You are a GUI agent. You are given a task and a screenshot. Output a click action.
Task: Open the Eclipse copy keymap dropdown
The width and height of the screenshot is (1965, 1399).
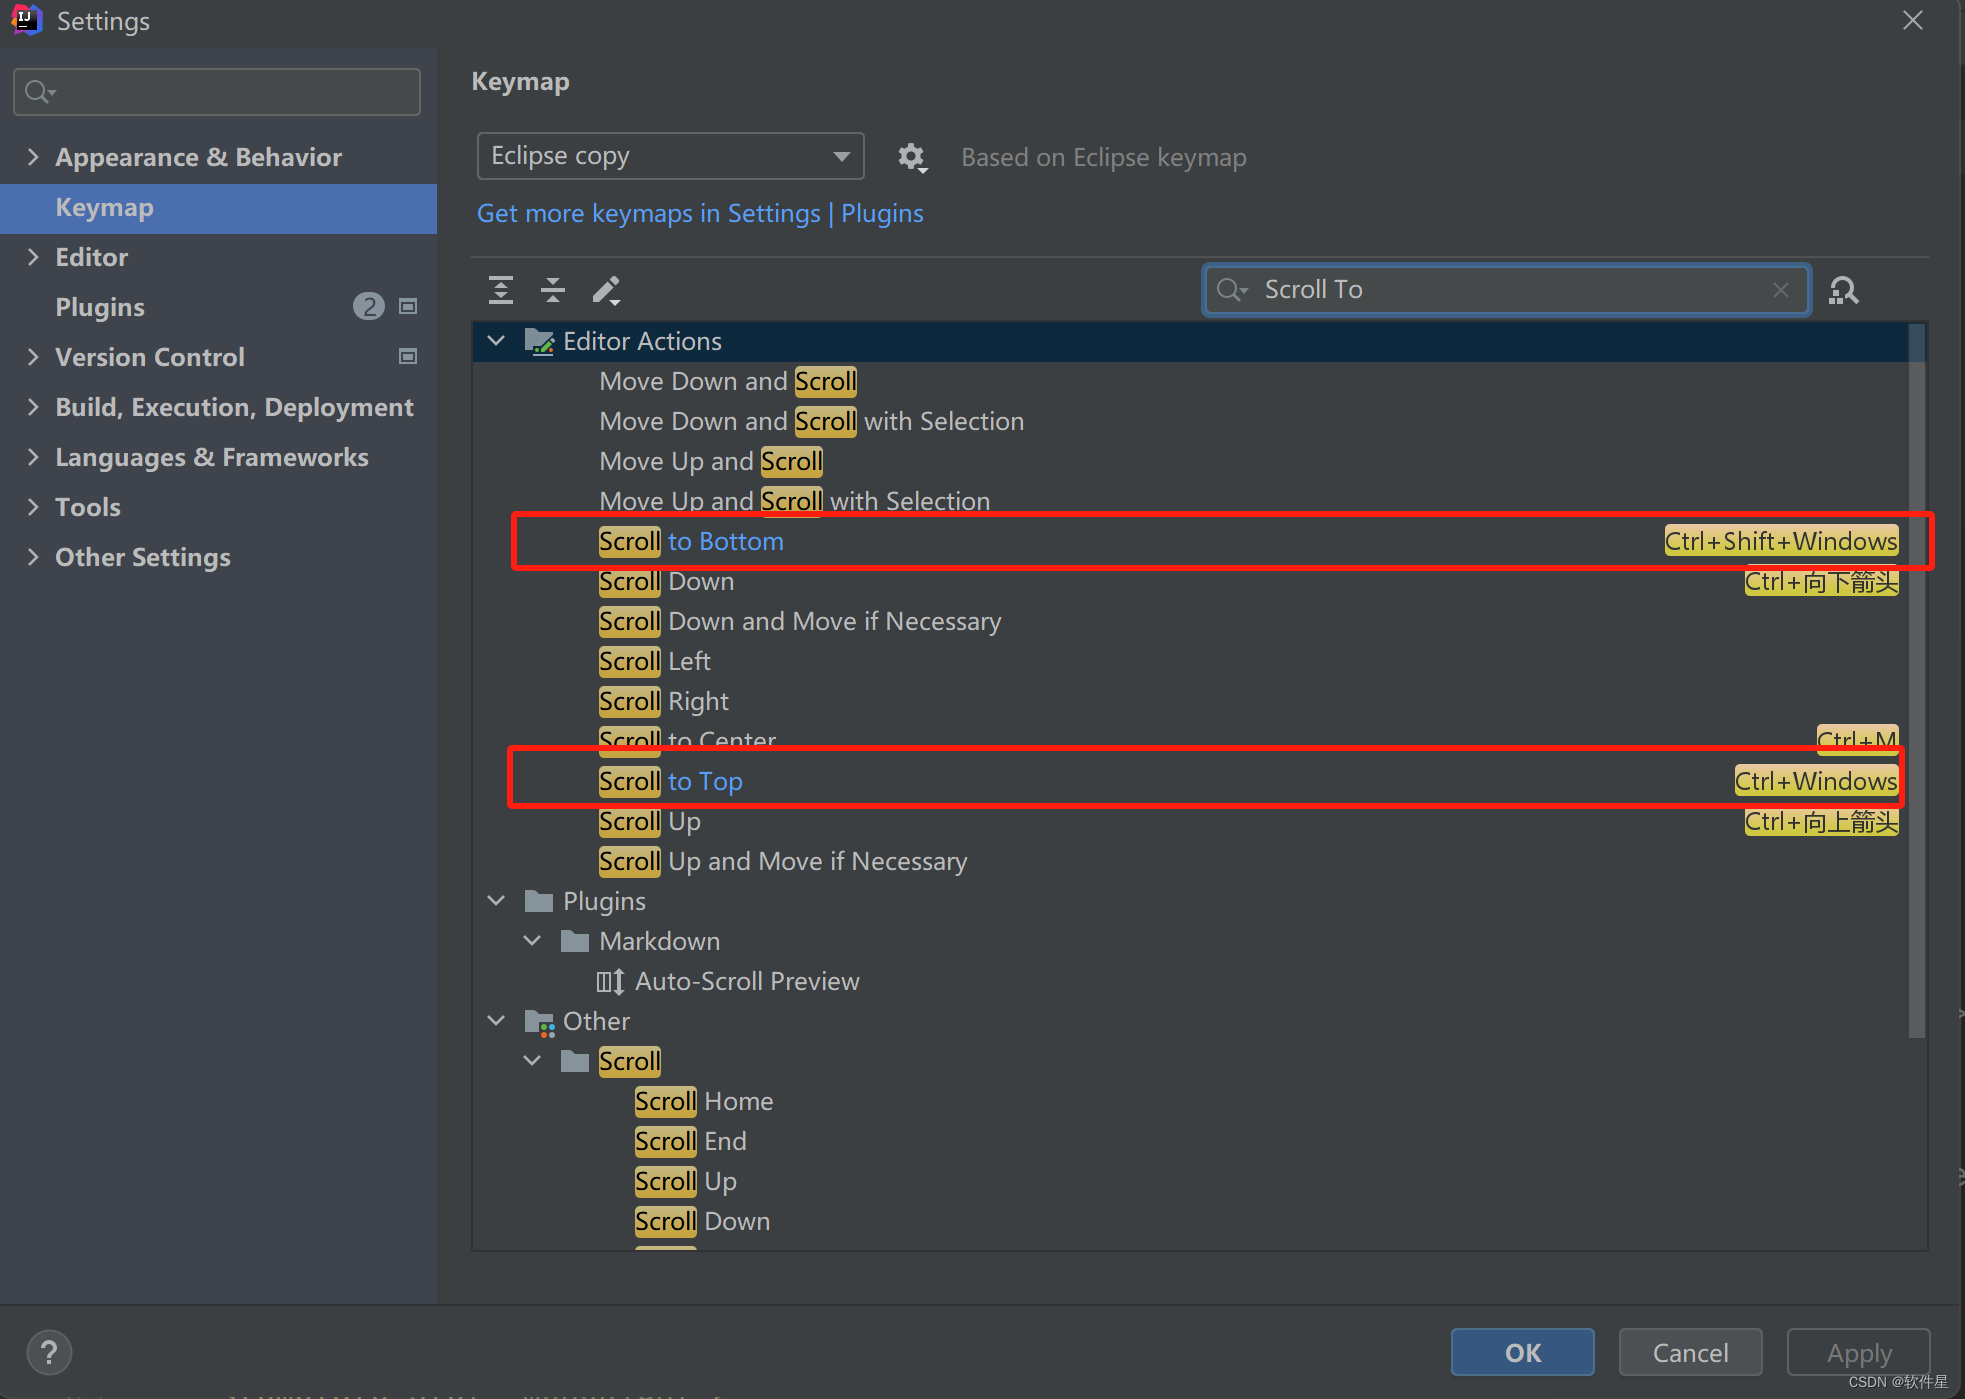pos(670,156)
